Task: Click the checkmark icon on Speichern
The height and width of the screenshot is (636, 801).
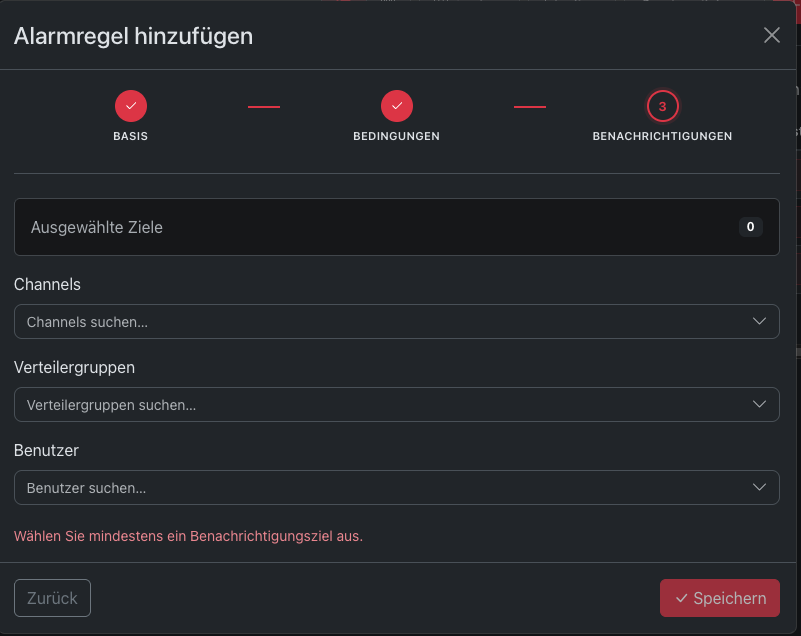Action: (681, 598)
